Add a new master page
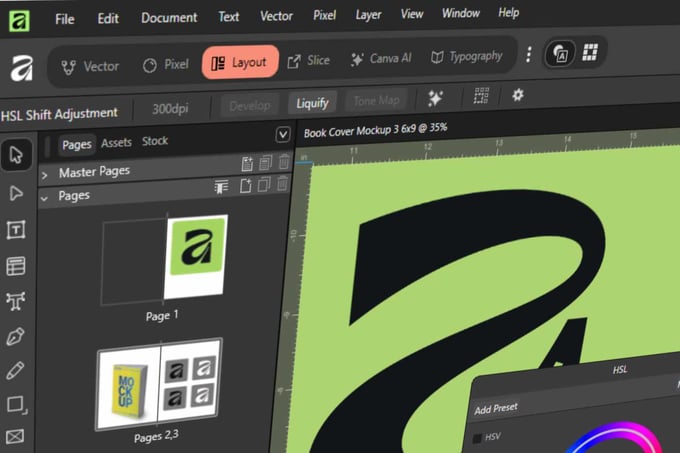The image size is (680, 453). [x=247, y=164]
